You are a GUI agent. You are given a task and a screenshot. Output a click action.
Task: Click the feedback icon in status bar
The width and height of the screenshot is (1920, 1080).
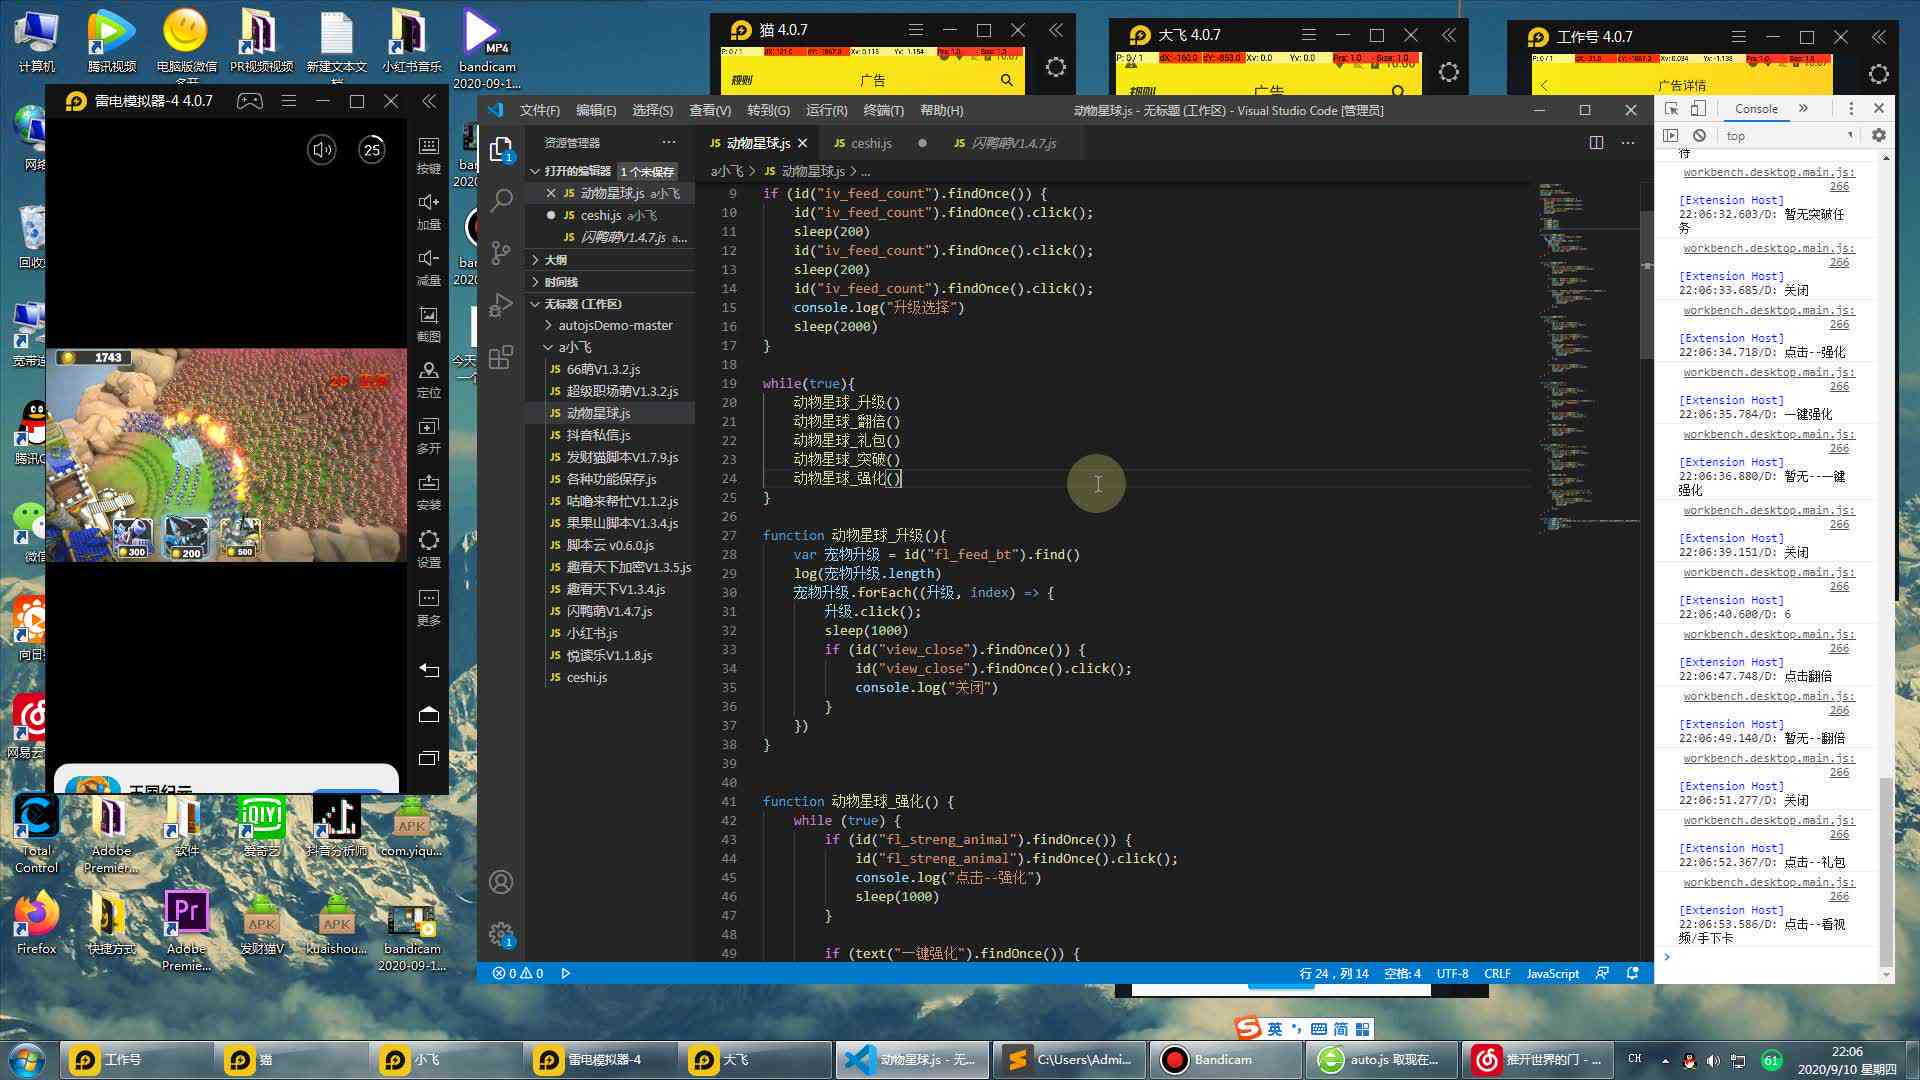click(1603, 973)
